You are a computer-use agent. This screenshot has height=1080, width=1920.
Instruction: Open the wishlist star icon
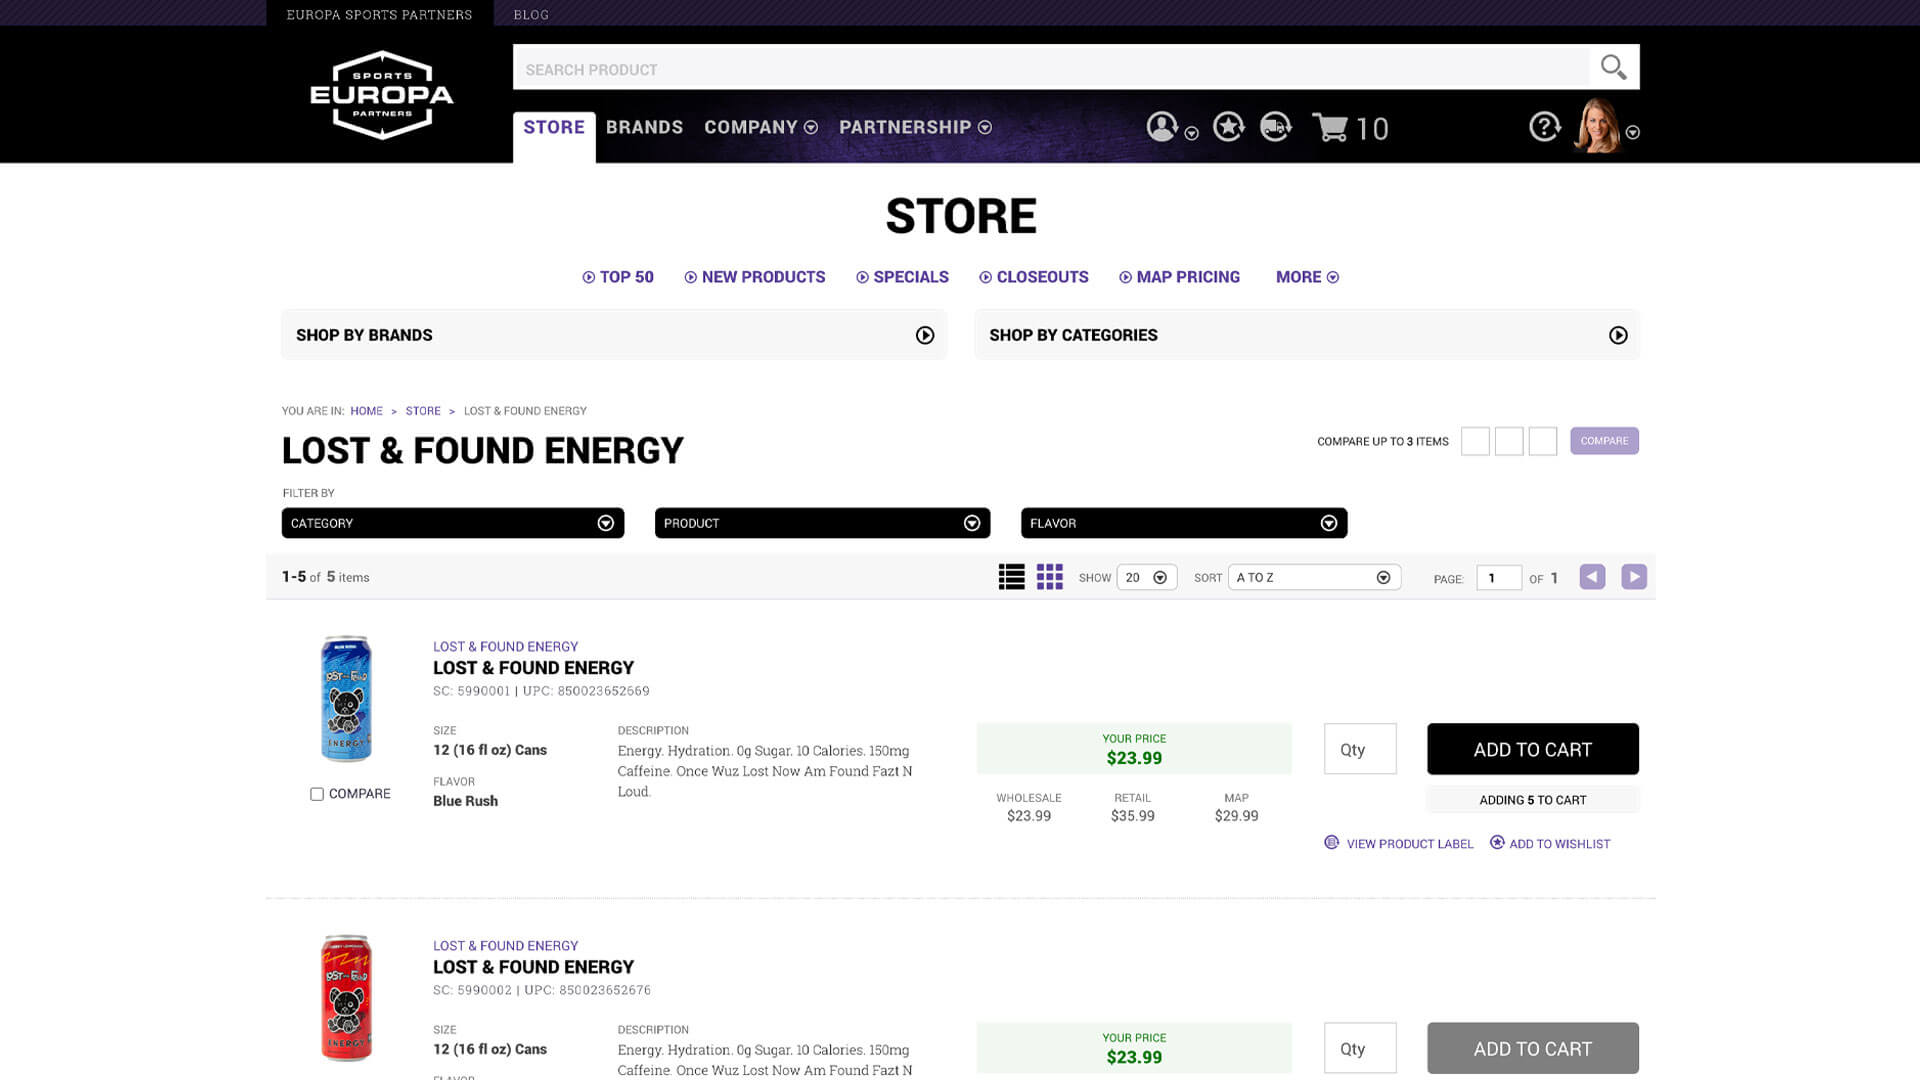pyautogui.click(x=1228, y=127)
